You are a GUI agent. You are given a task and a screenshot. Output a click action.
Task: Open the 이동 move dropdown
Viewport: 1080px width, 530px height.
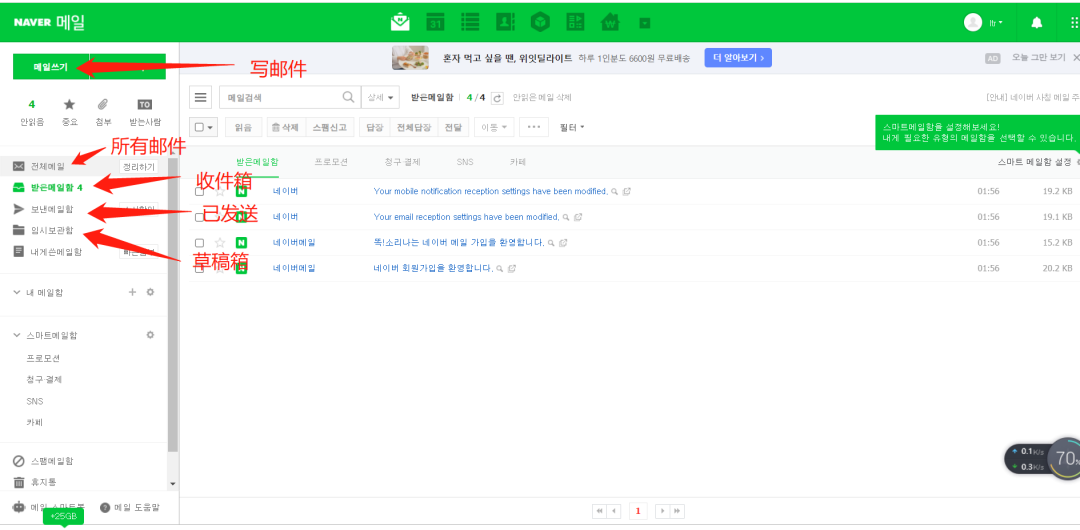click(494, 127)
